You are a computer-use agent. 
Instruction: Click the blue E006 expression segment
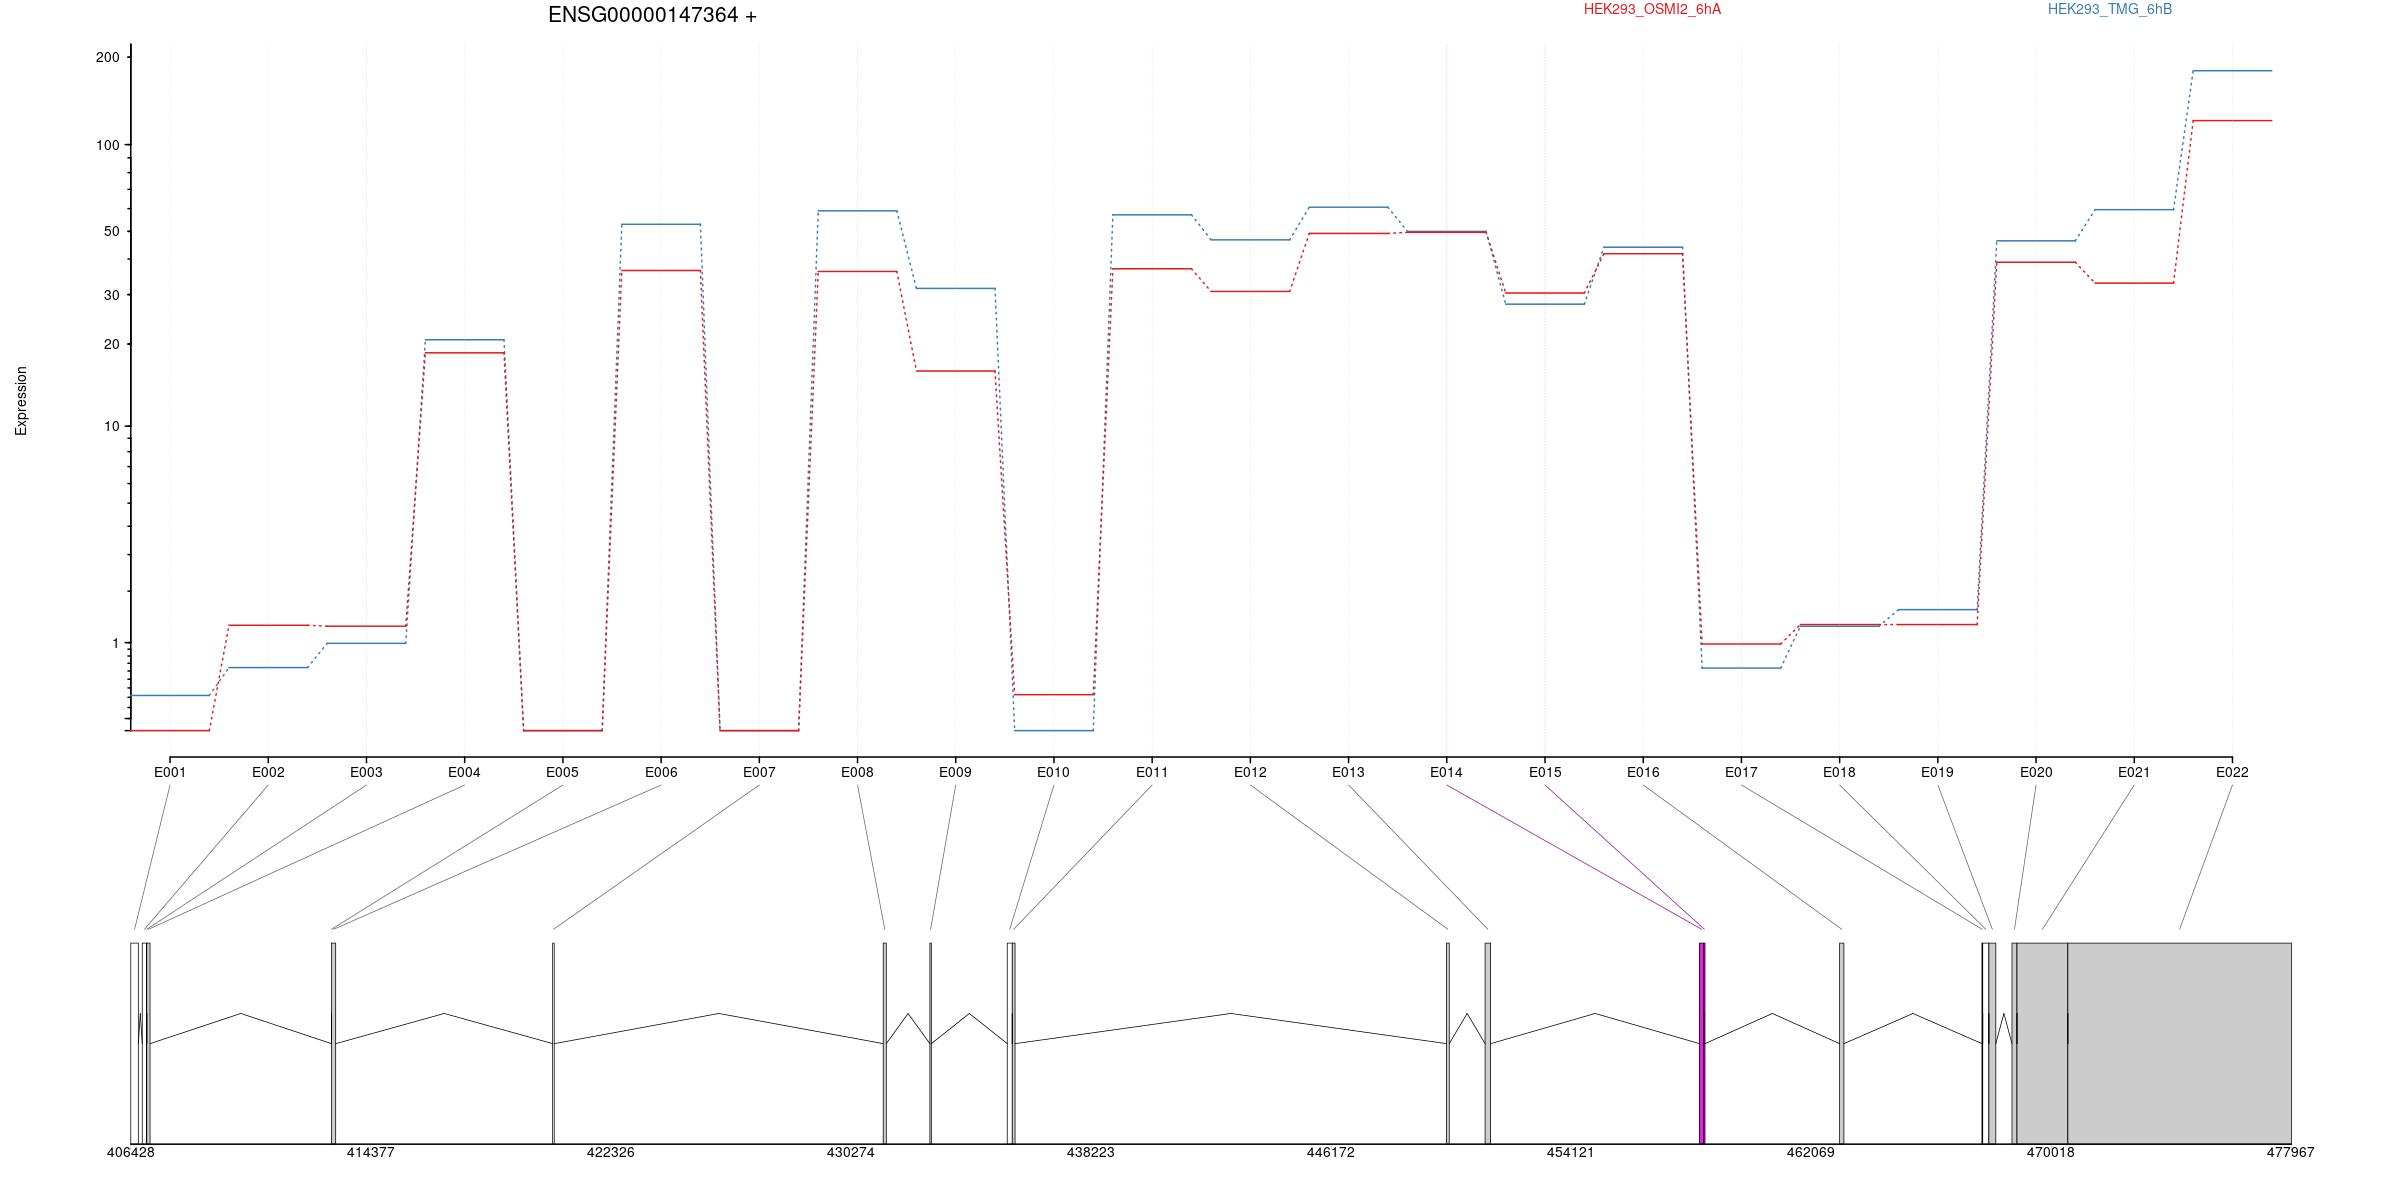(x=661, y=224)
